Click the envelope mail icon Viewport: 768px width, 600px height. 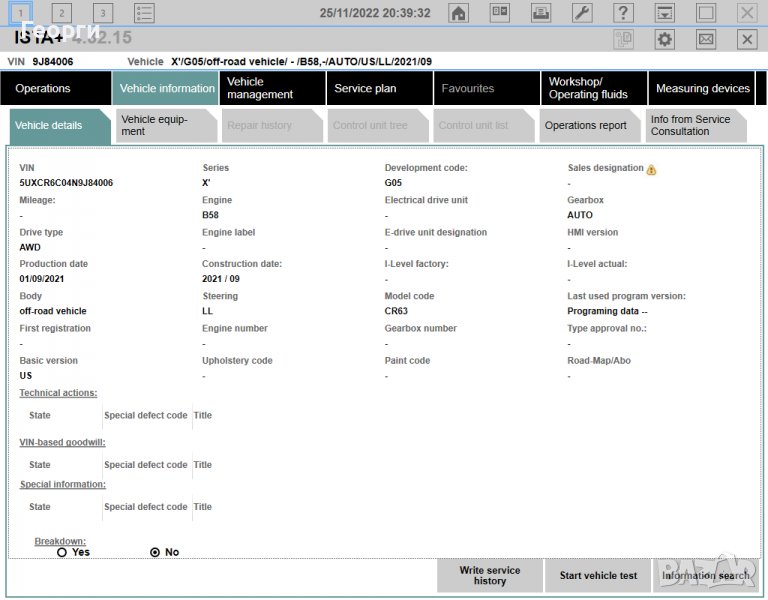point(705,39)
